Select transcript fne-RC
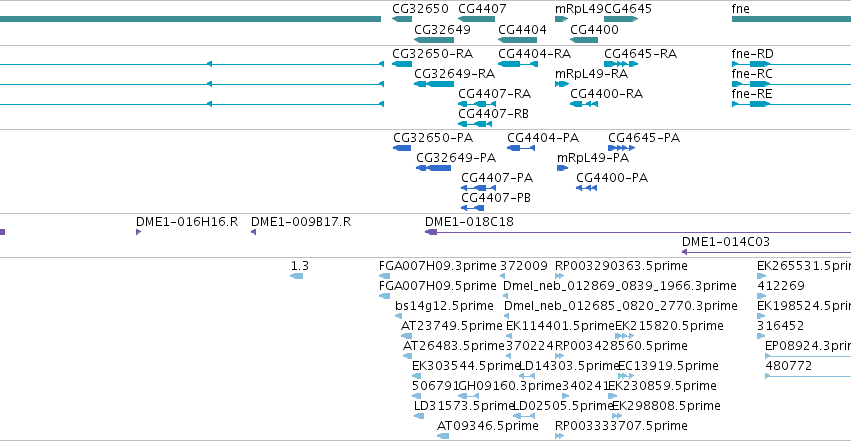The width and height of the screenshot is (851, 441). [x=791, y=84]
